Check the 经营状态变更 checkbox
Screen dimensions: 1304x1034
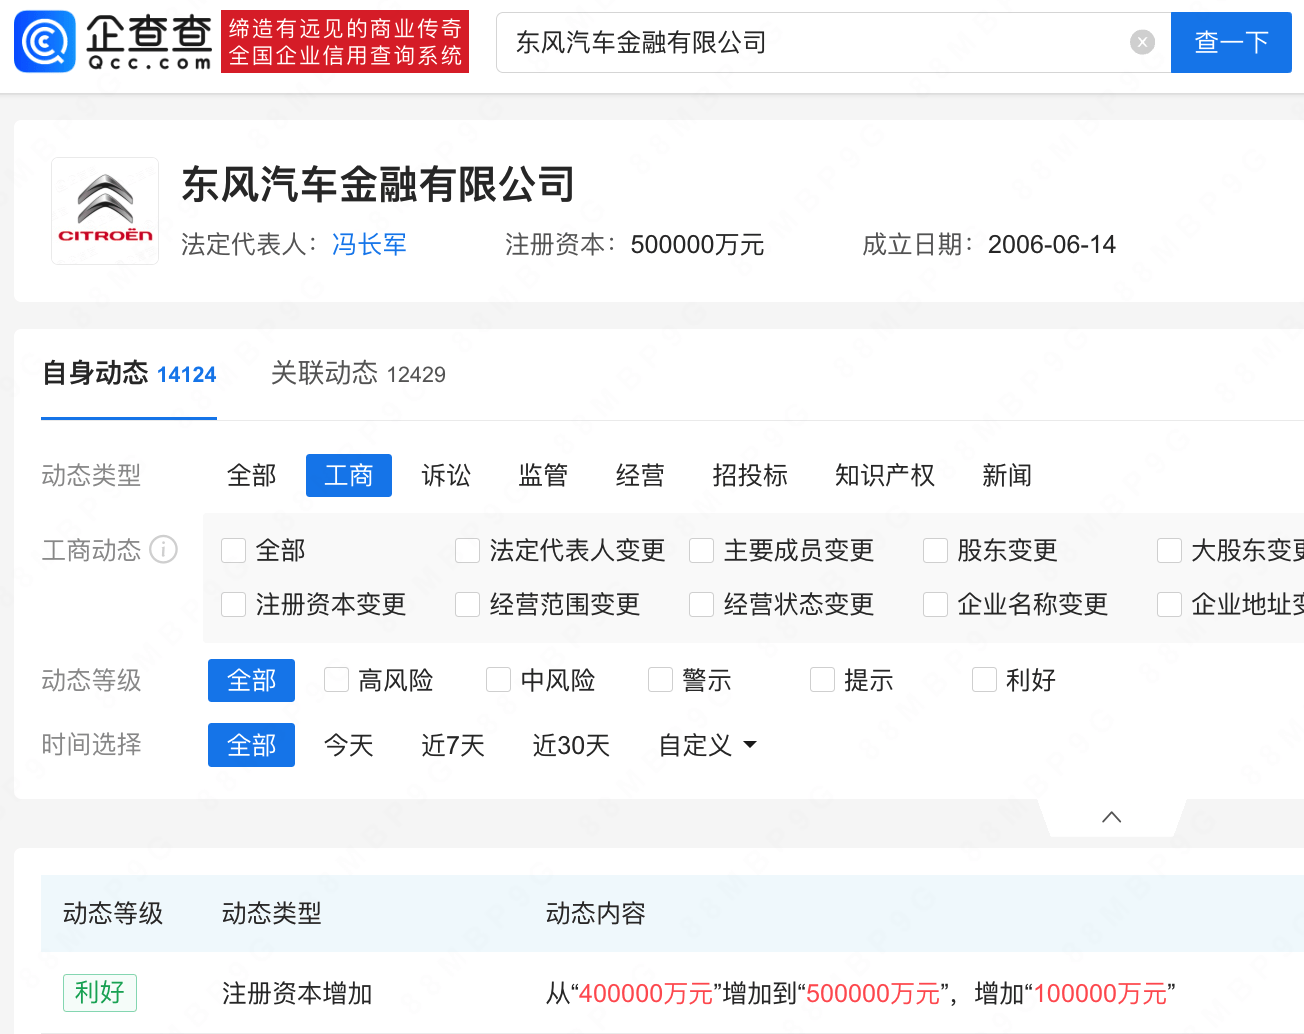(701, 604)
